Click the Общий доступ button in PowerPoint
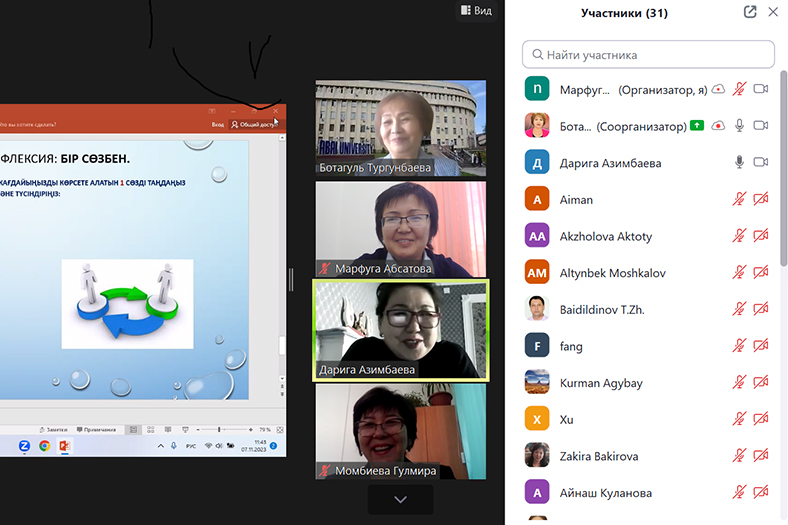788x525 pixels. click(x=254, y=125)
